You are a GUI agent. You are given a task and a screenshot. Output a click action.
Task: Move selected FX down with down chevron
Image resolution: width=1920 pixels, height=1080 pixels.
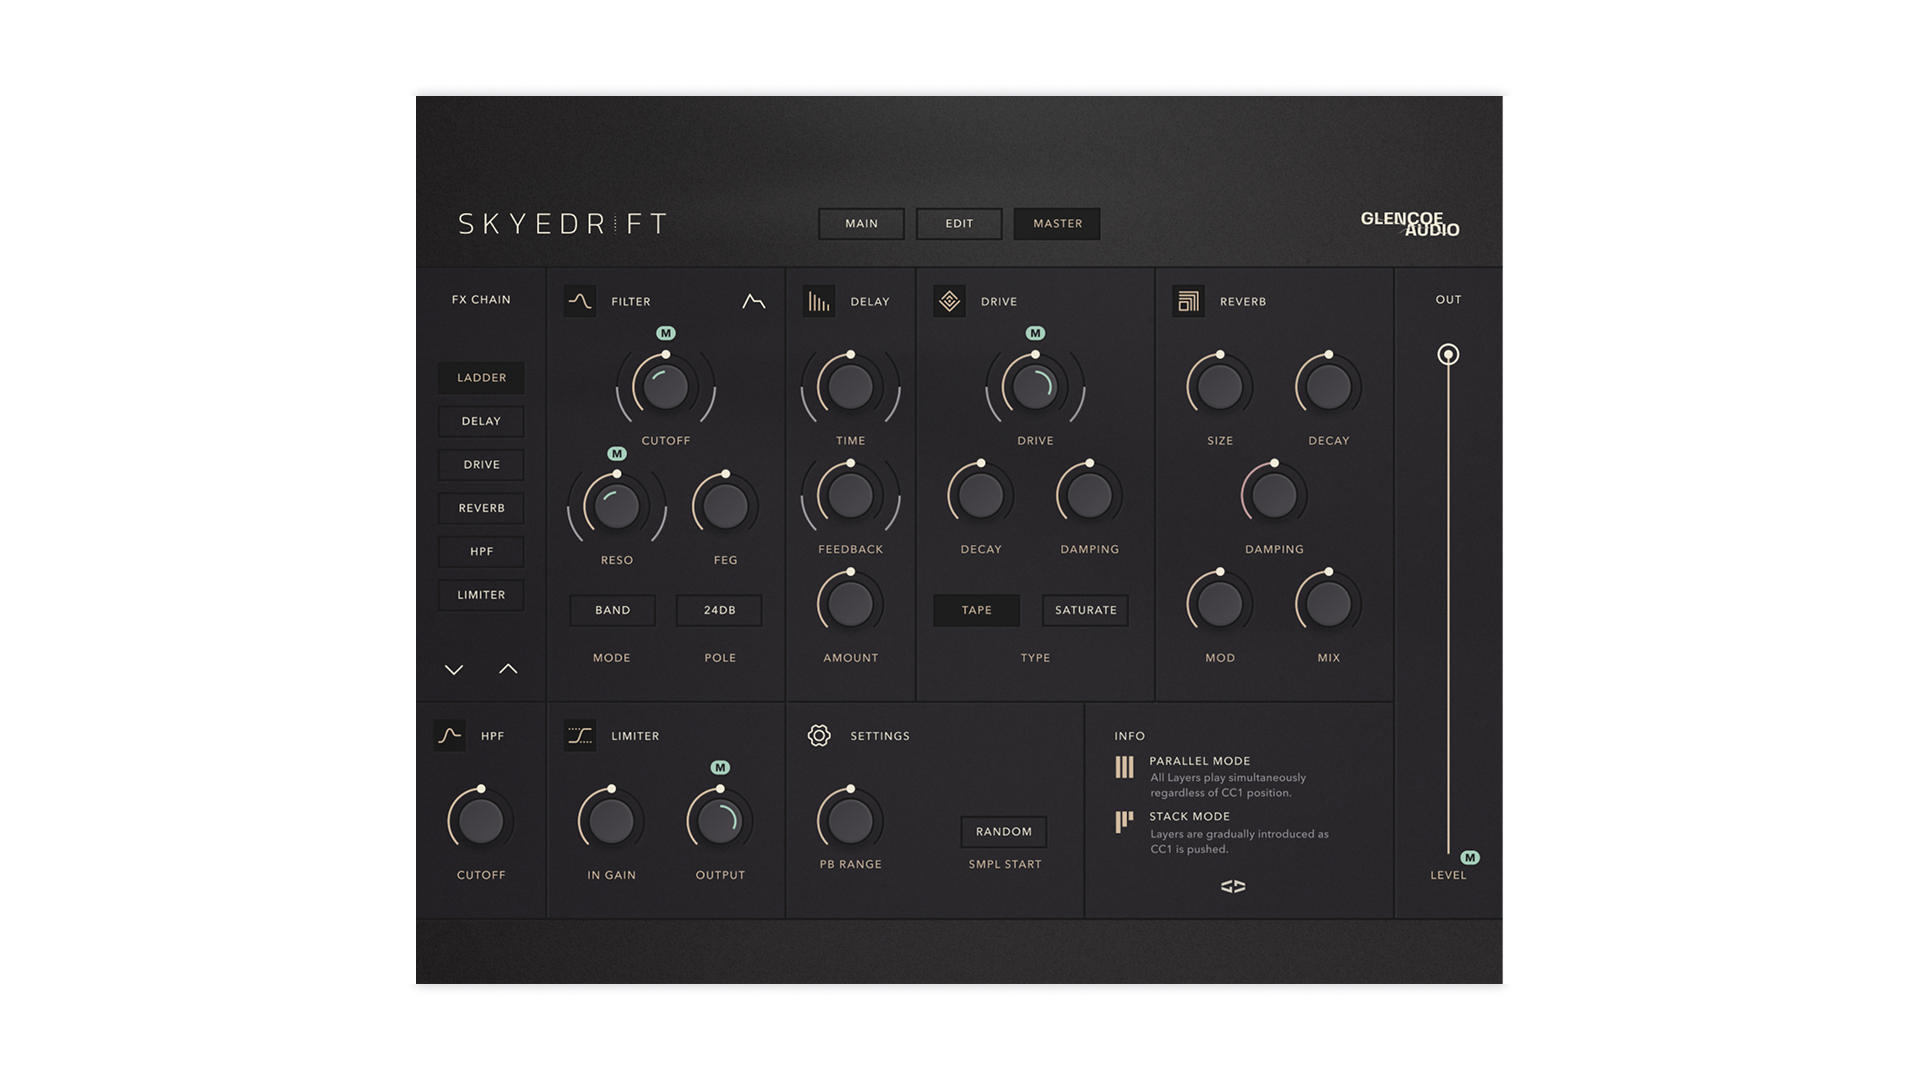pyautogui.click(x=454, y=669)
